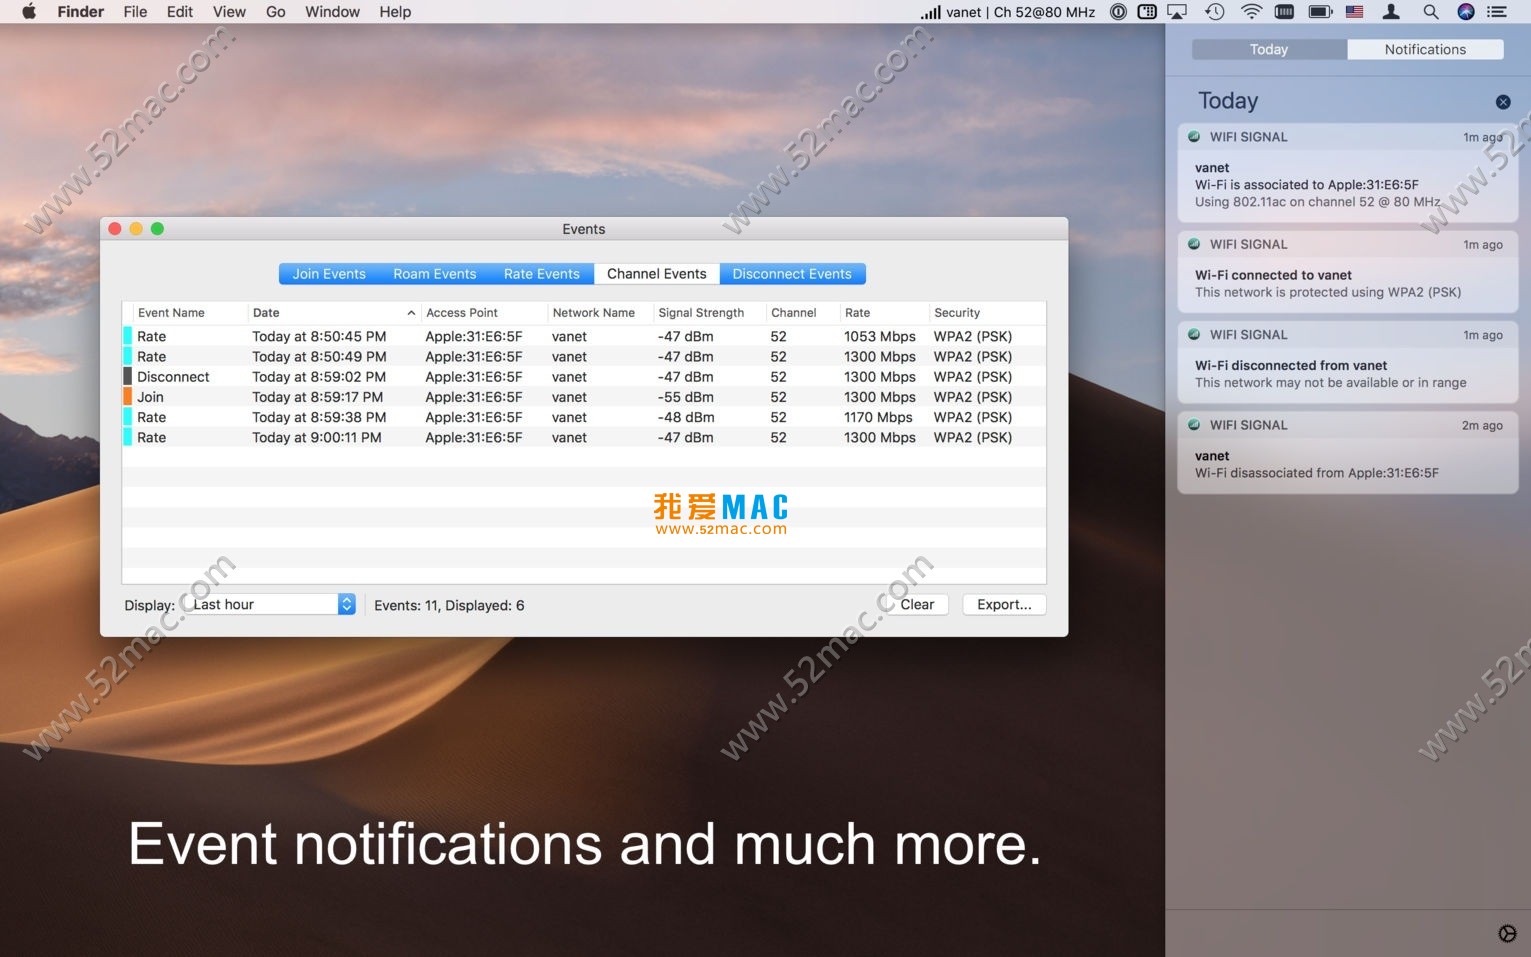Launch Siri from the menu bar

[1465, 12]
